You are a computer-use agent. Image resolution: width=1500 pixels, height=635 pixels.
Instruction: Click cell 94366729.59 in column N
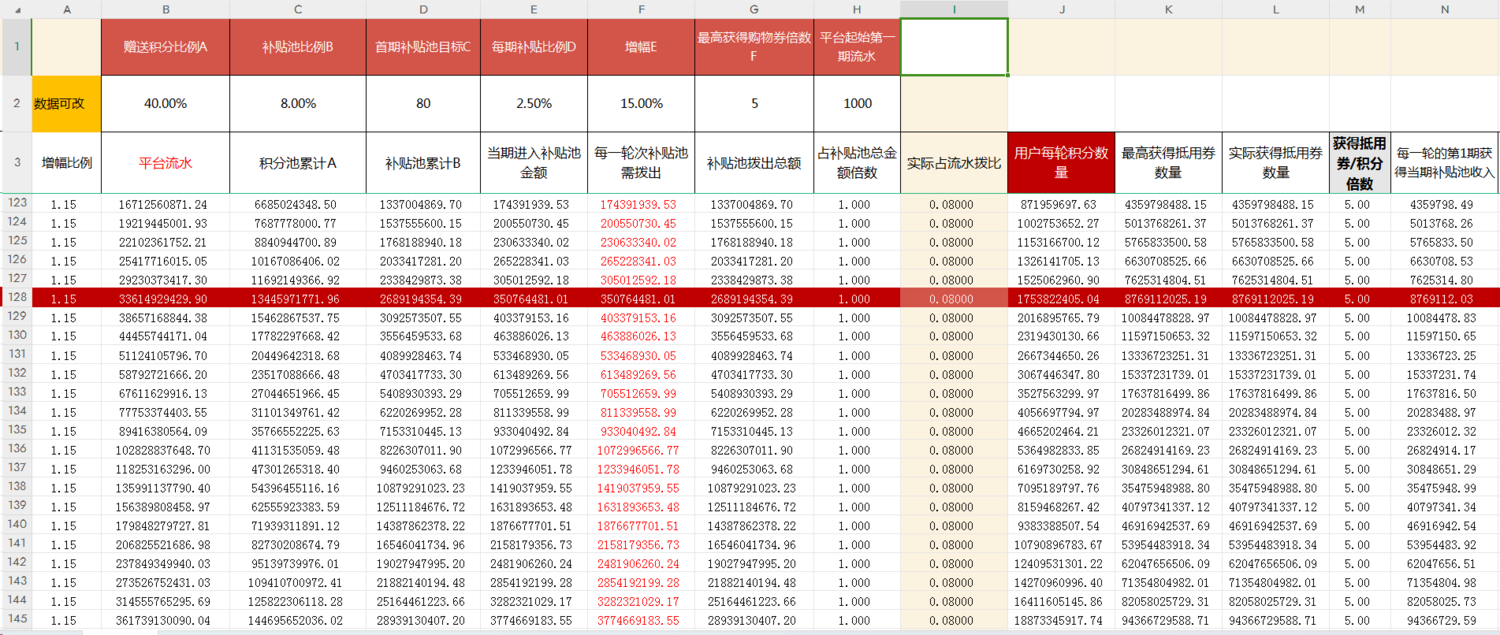click(x=1445, y=620)
